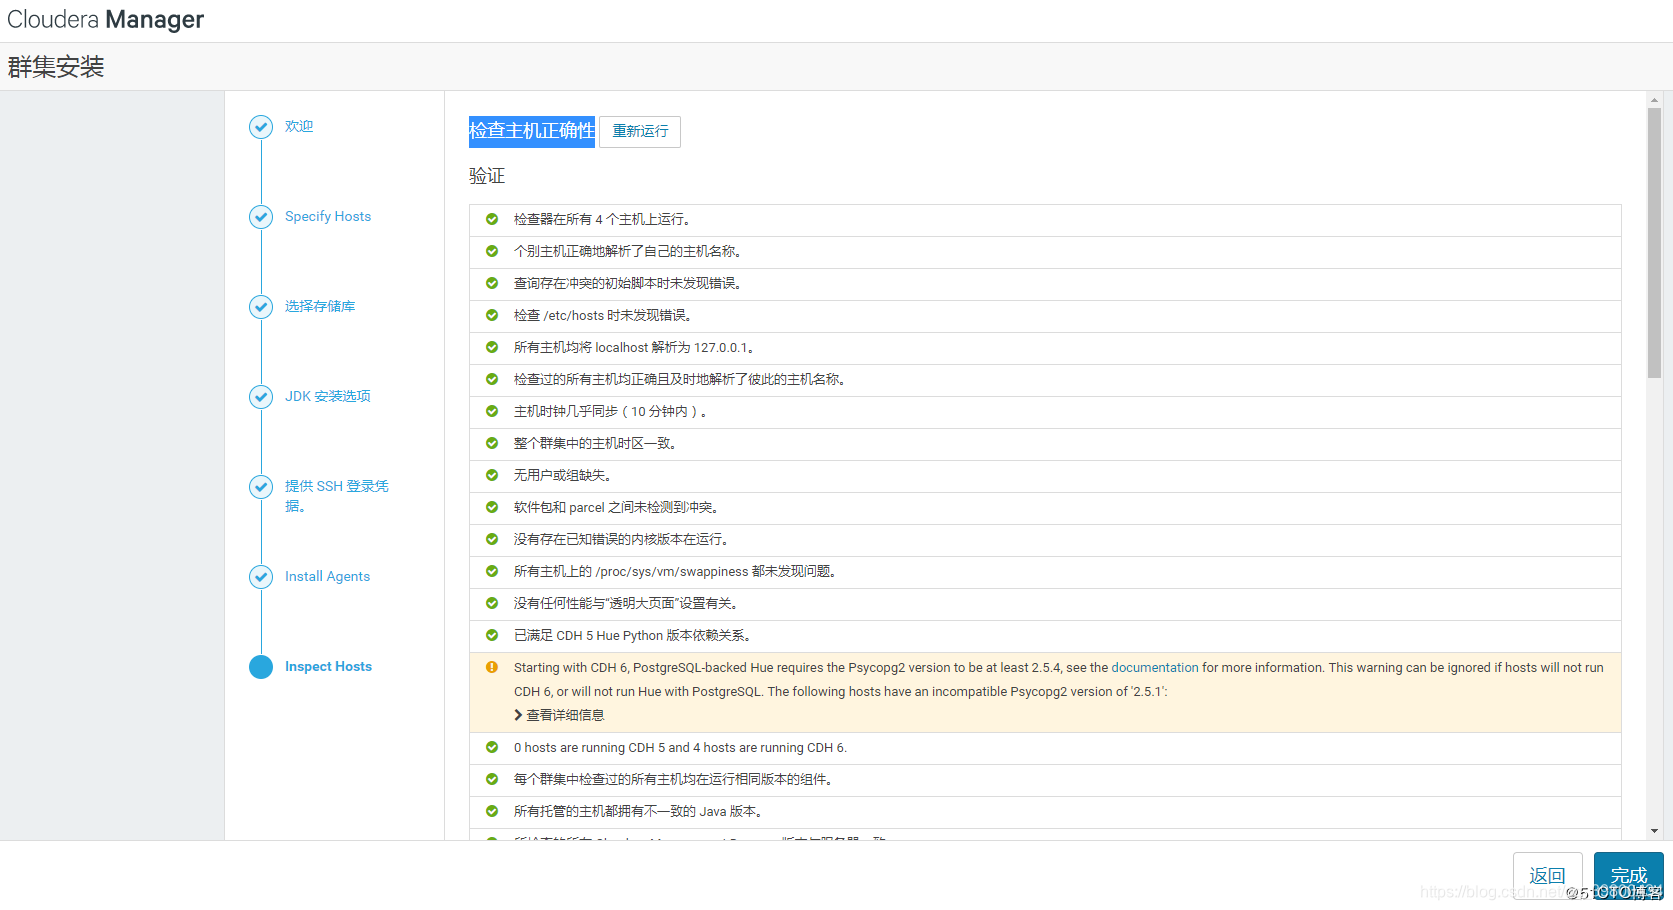Click the 欢迎 step checkmark circle

[261, 127]
